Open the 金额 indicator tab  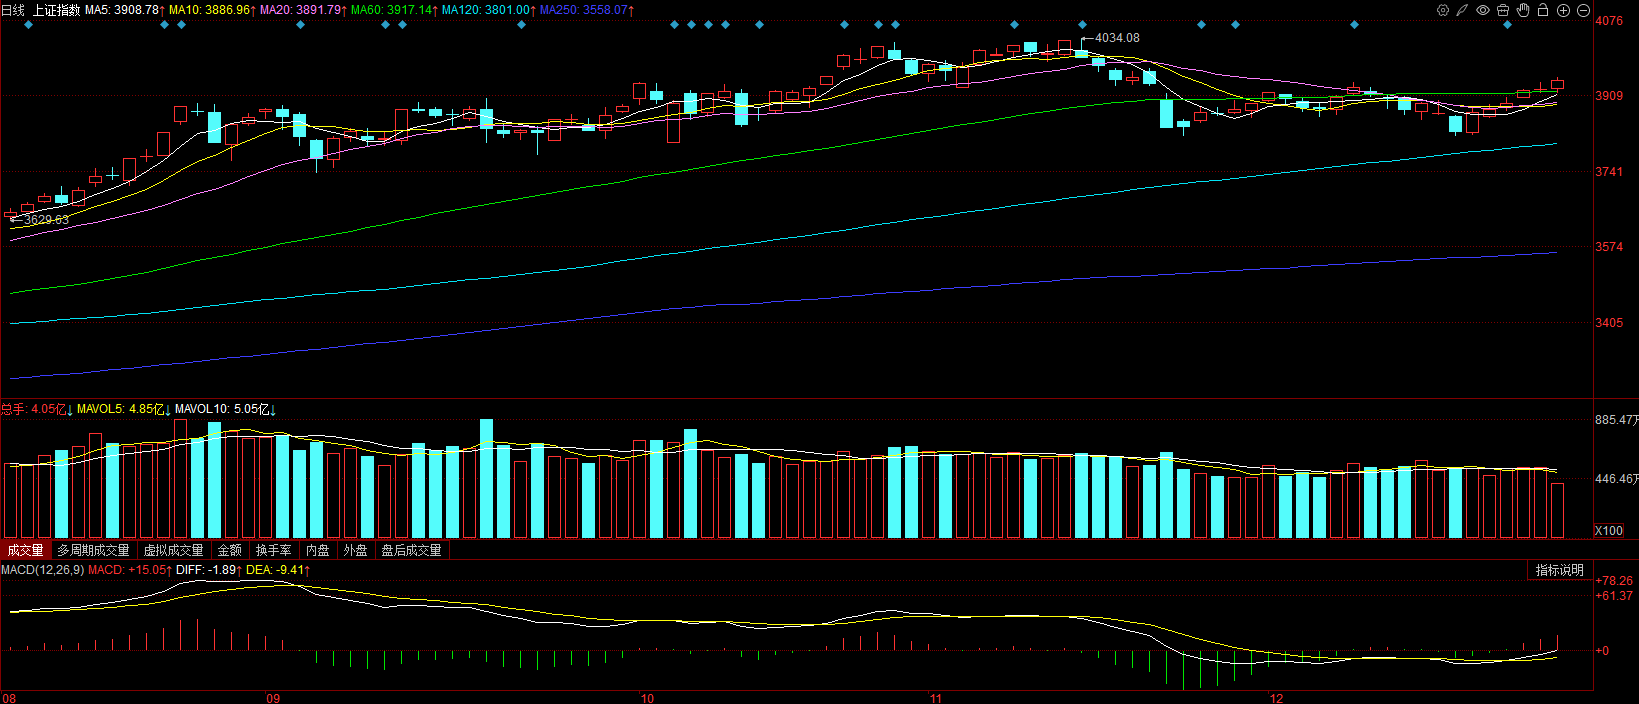pyautogui.click(x=229, y=550)
